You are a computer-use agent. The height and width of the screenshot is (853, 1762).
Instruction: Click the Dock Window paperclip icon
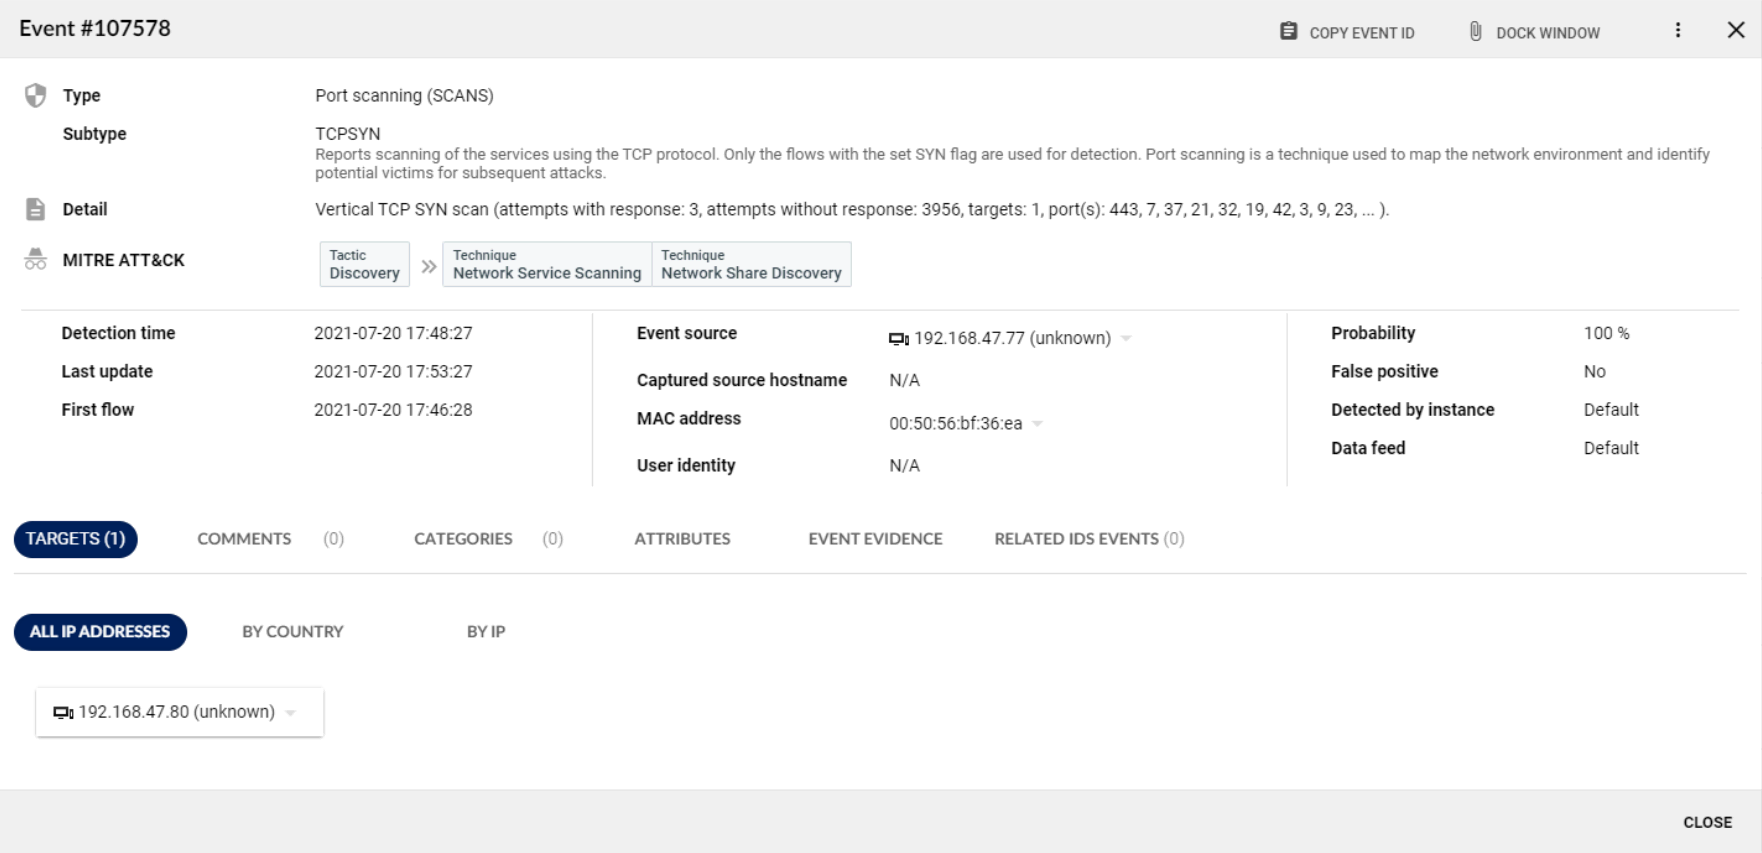click(x=1475, y=32)
